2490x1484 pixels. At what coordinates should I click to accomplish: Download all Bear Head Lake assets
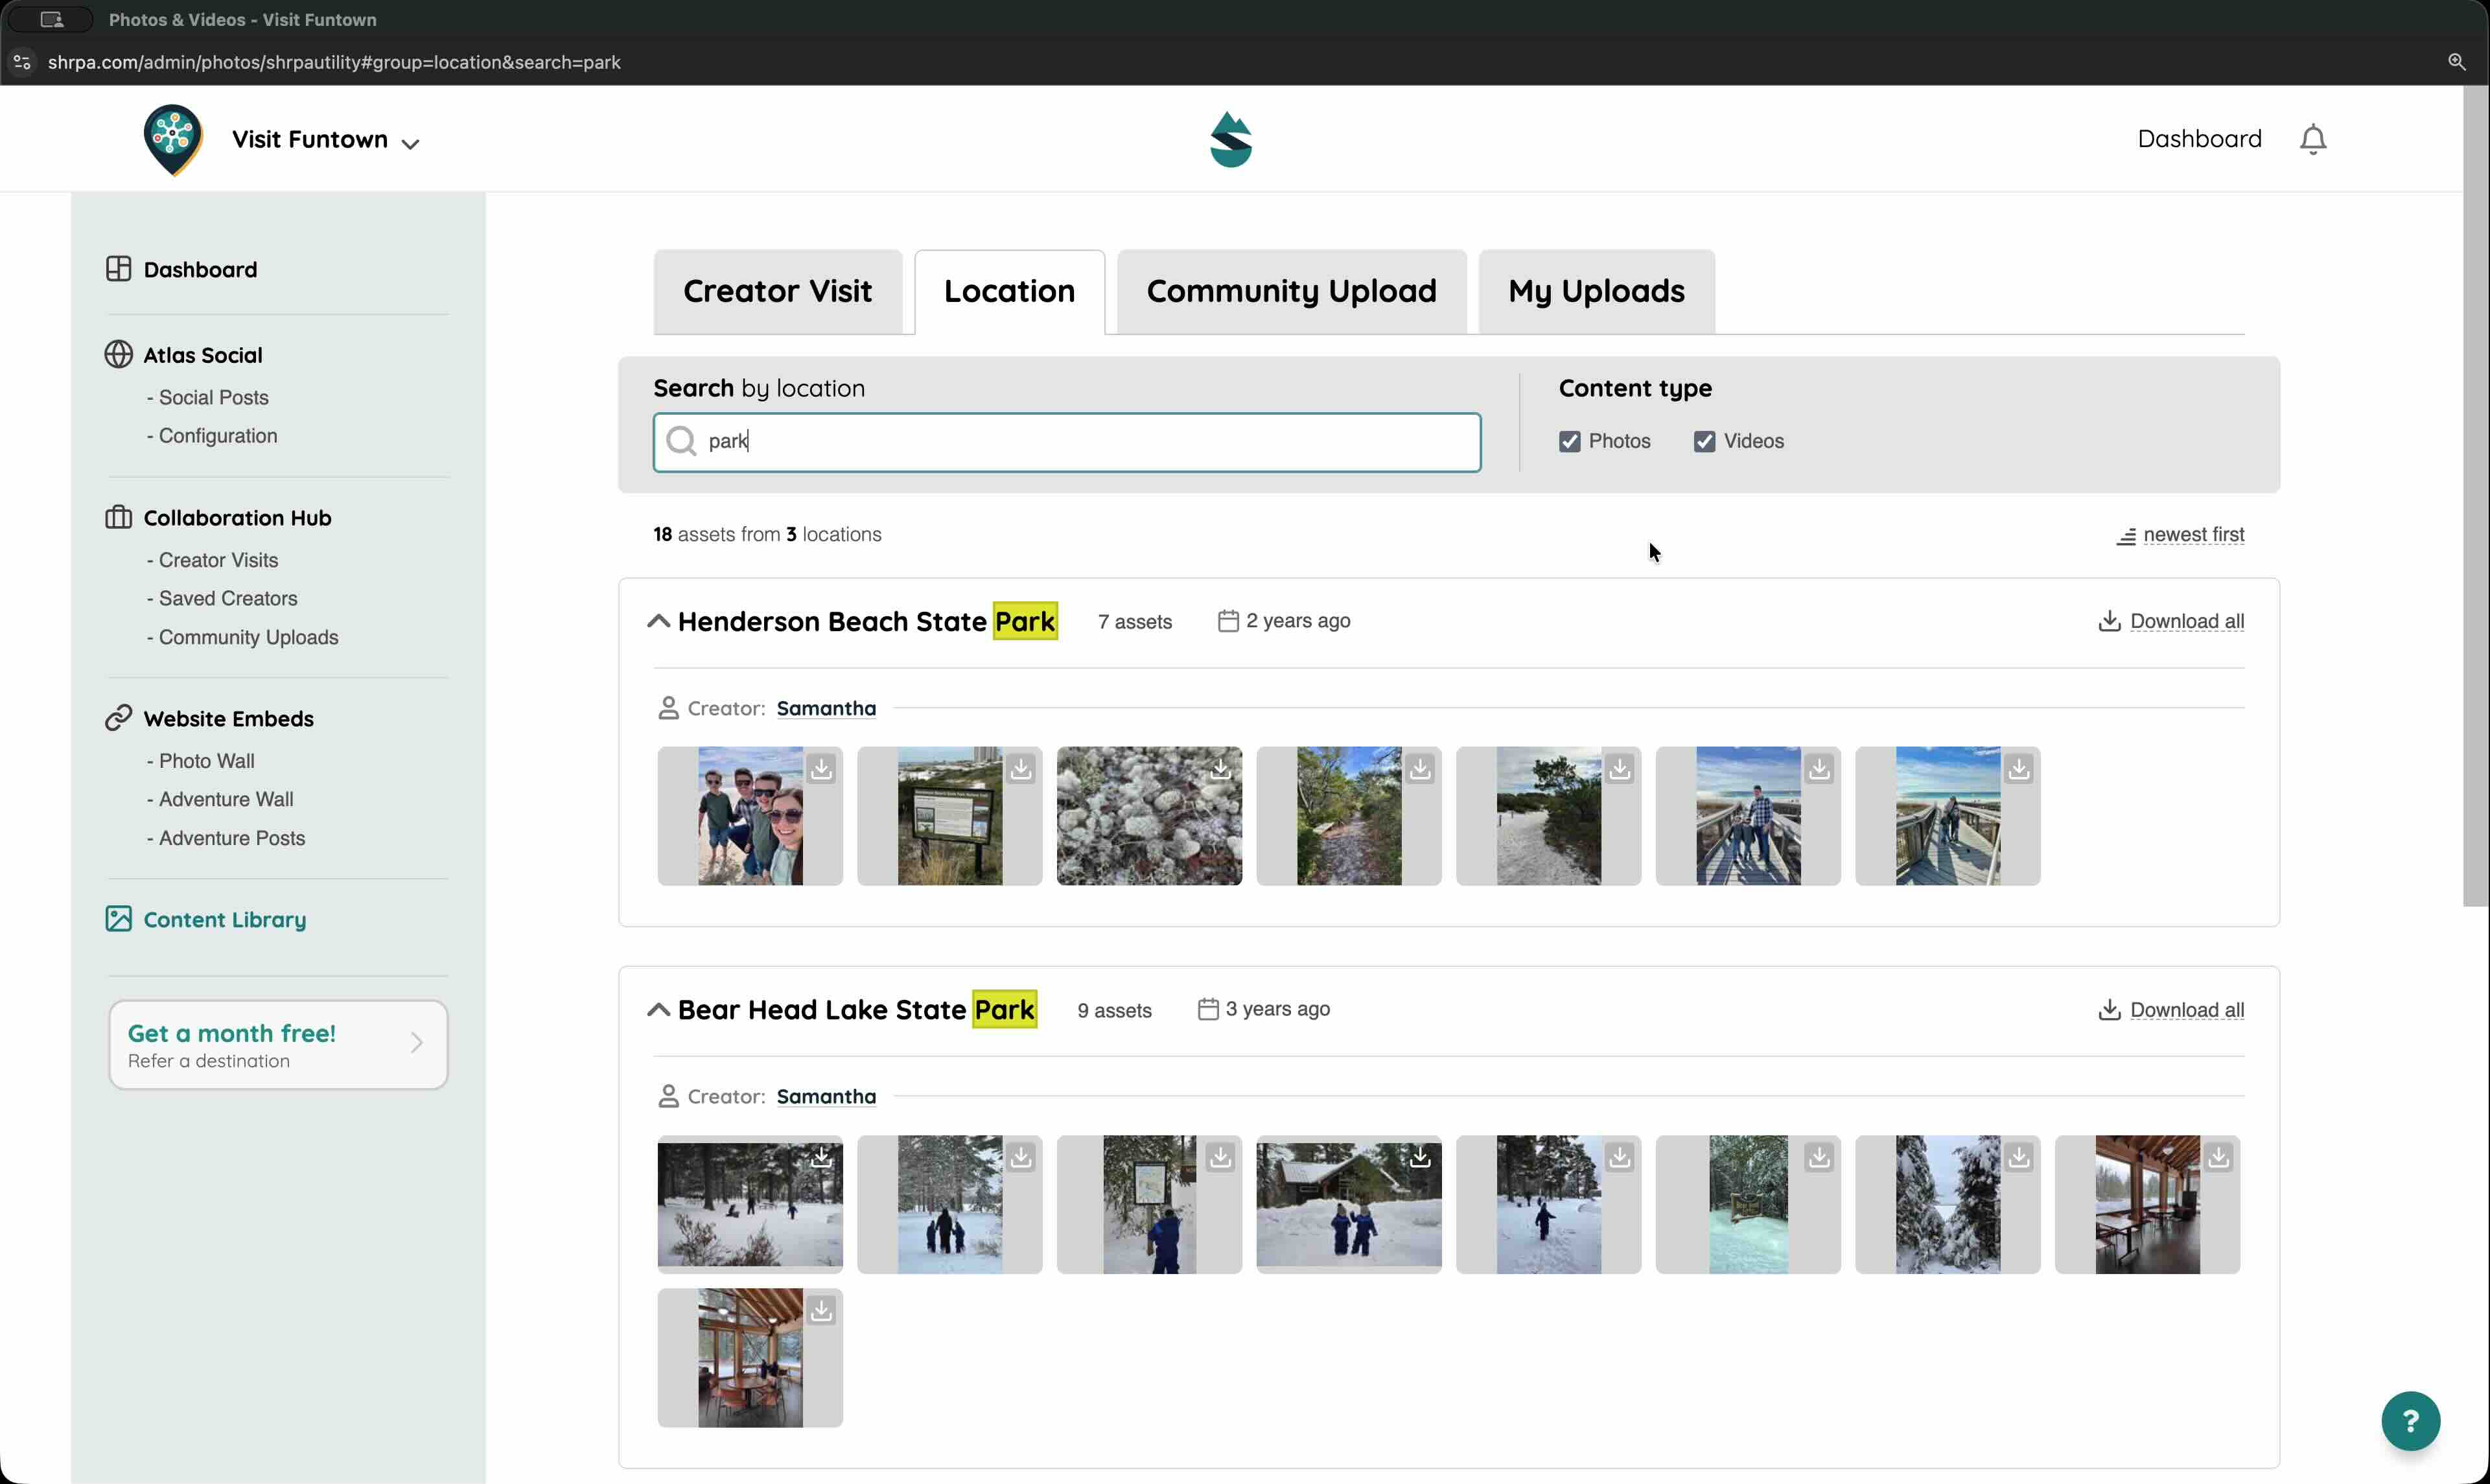[2171, 1010]
